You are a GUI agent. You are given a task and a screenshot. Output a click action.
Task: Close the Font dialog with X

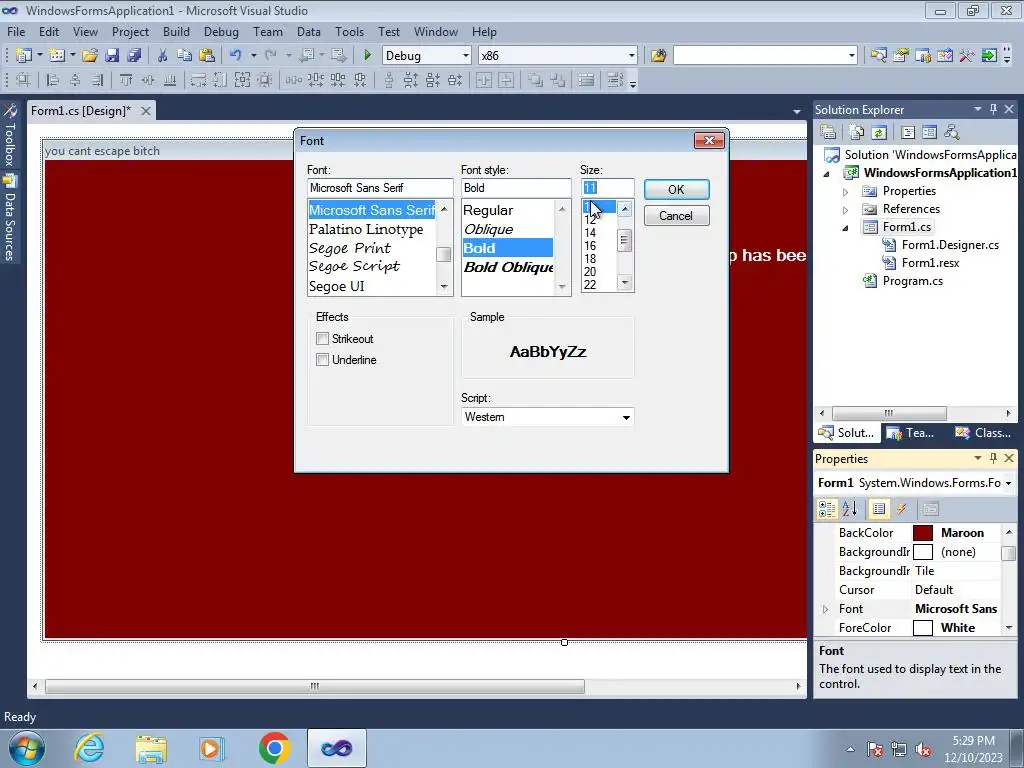click(709, 140)
